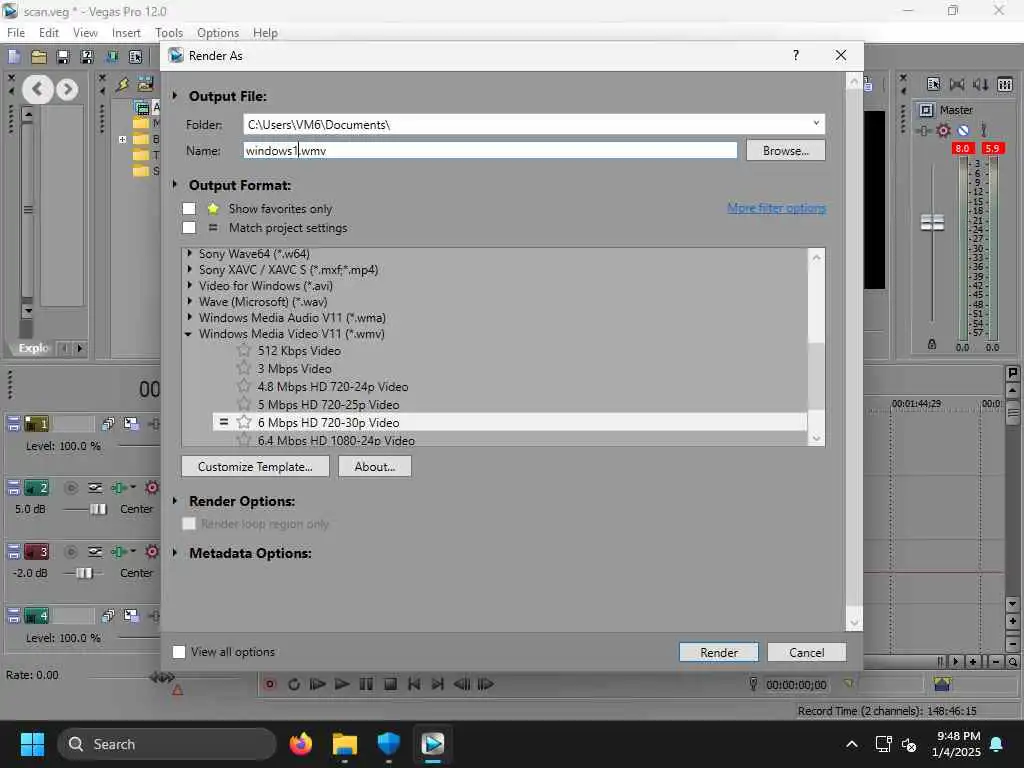Click track 2 invert phase icon
The image size is (1024, 768).
(95, 487)
